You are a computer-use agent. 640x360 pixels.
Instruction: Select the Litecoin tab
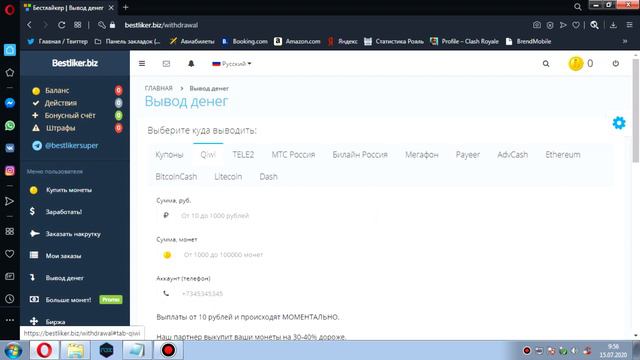tap(228, 177)
